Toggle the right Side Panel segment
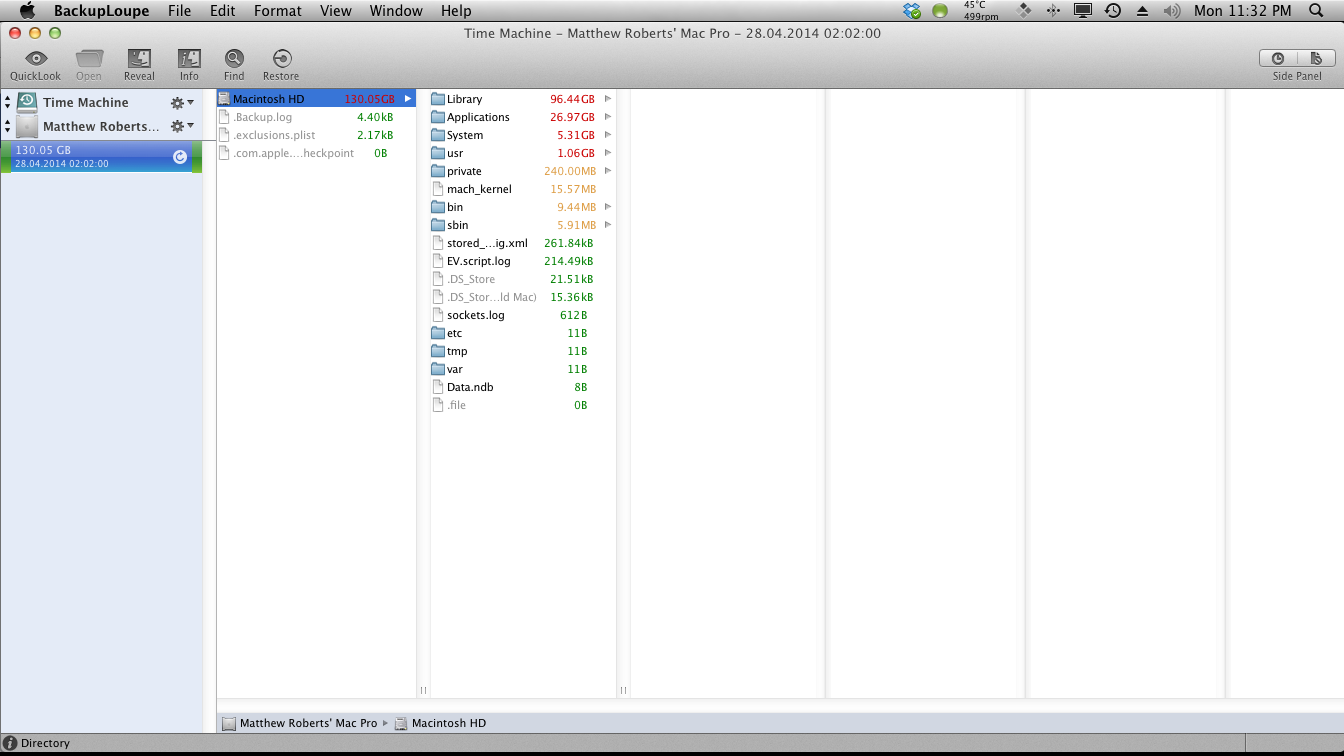1344x756 pixels. [1316, 59]
